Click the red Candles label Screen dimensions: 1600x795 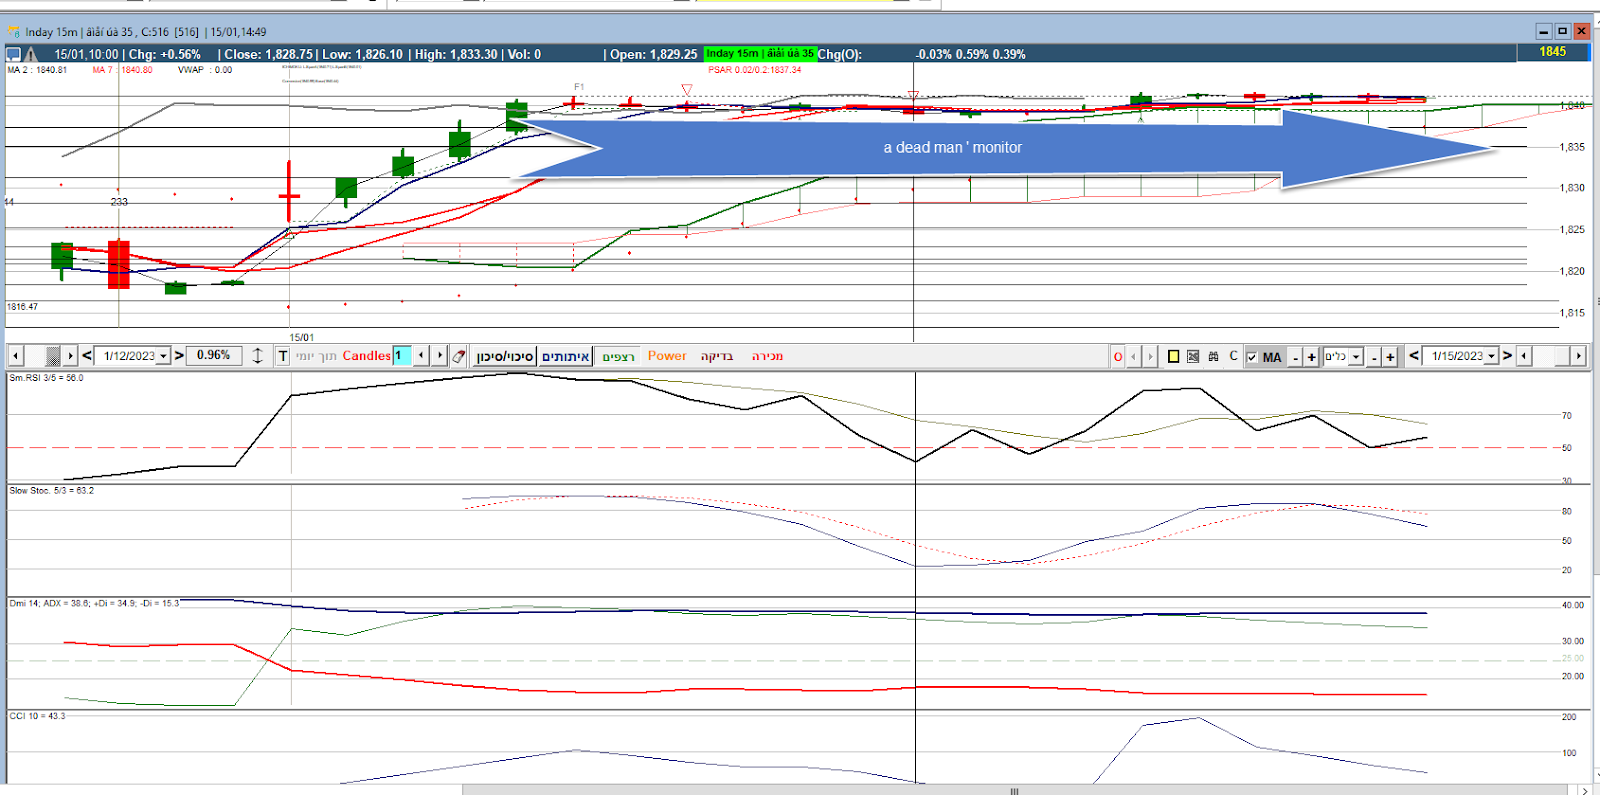click(x=366, y=356)
